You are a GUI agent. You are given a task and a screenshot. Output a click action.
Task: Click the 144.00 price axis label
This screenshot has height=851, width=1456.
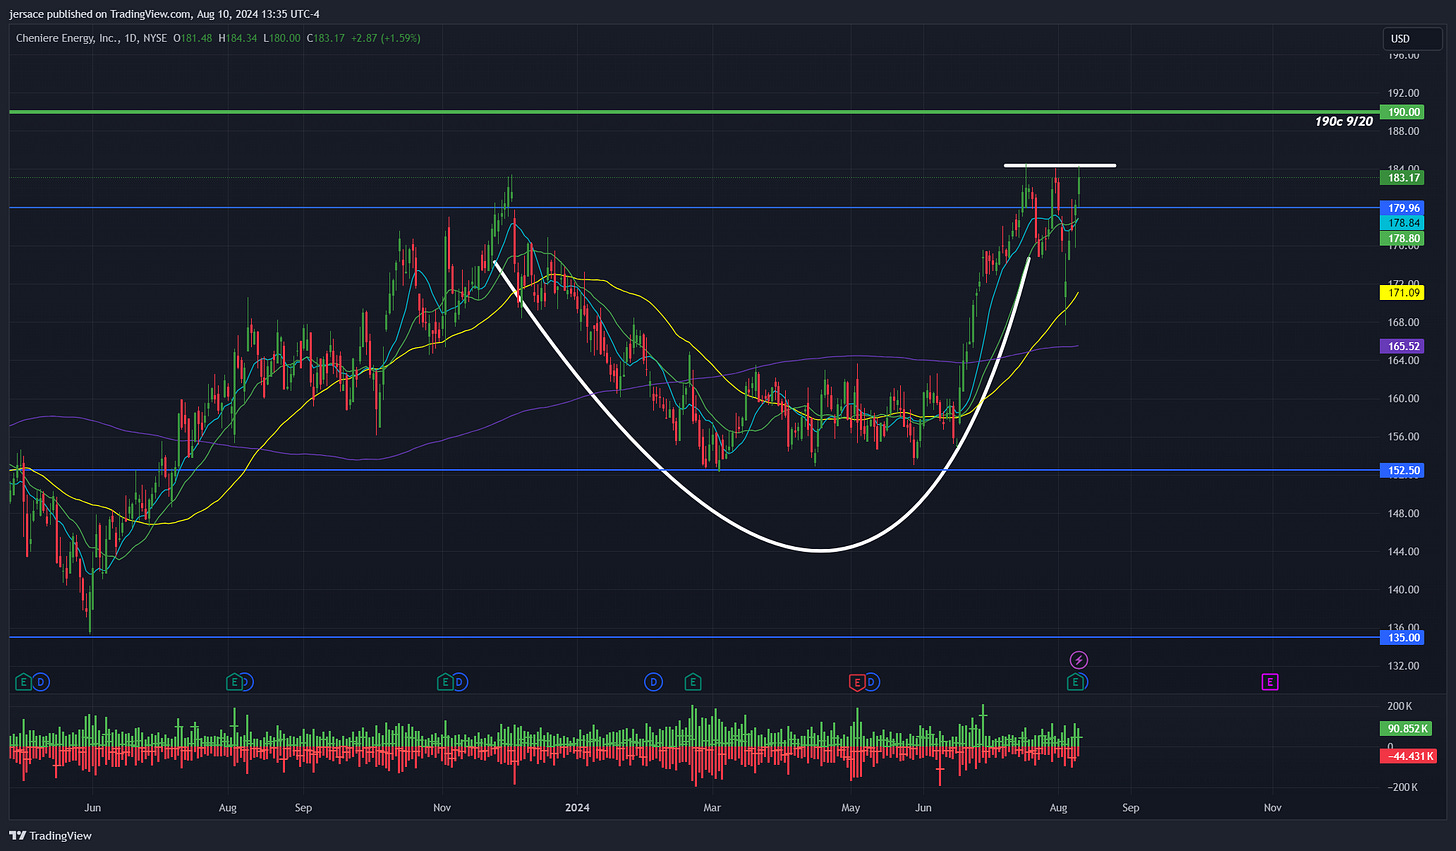coord(1403,551)
